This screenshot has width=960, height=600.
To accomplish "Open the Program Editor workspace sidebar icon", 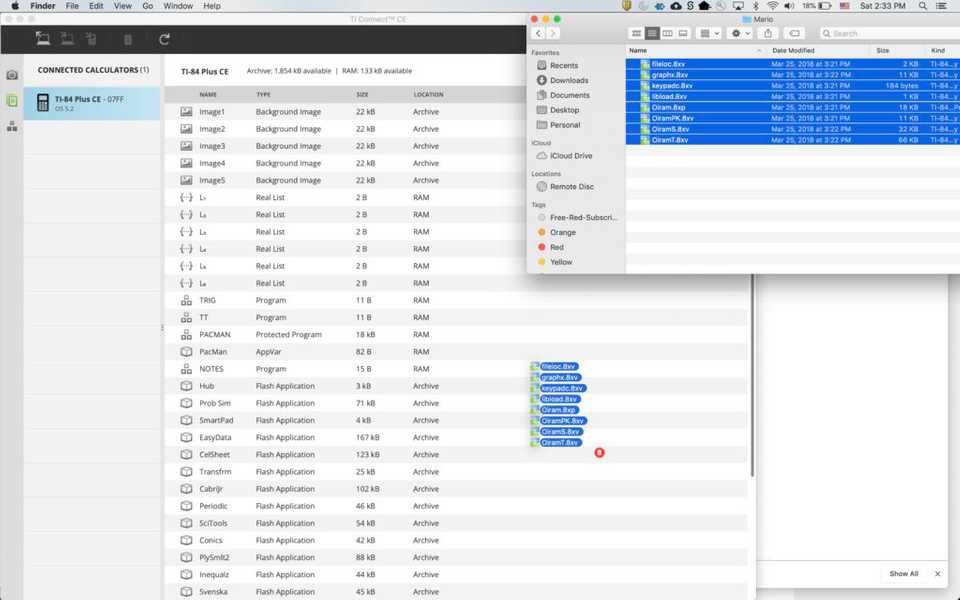I will click(x=12, y=127).
